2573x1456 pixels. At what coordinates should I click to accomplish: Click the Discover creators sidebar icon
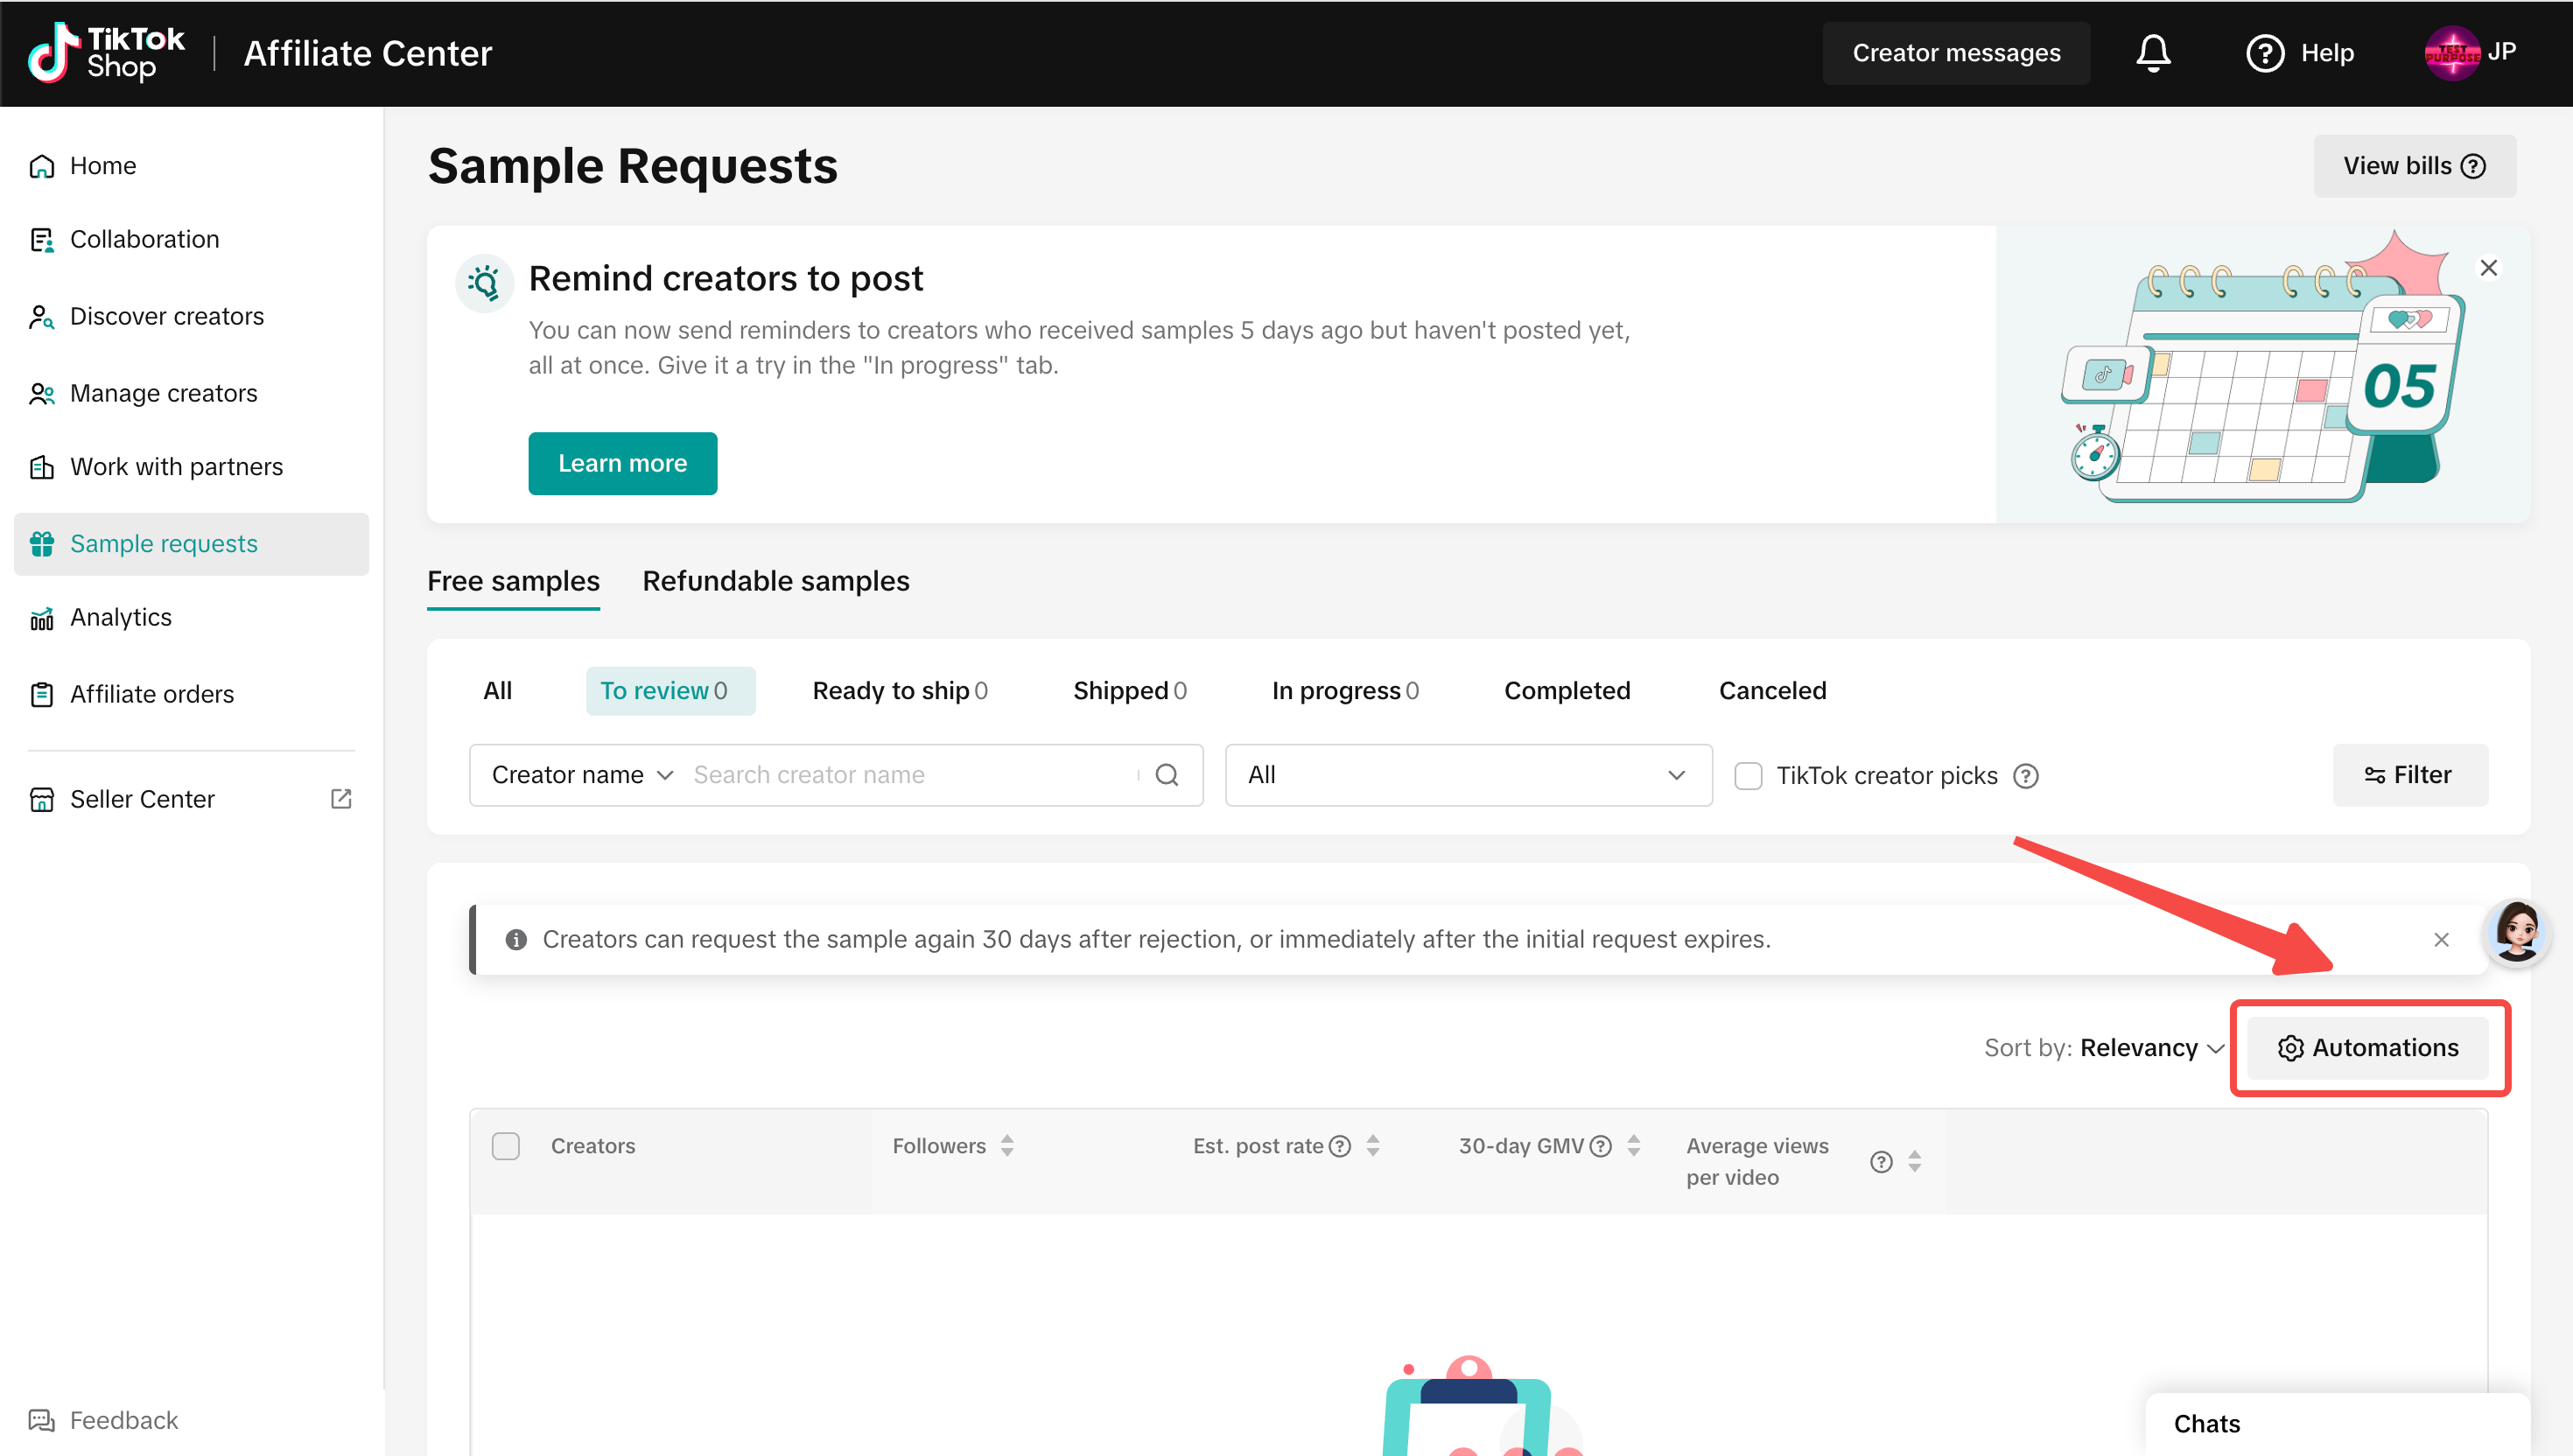tap(42, 317)
